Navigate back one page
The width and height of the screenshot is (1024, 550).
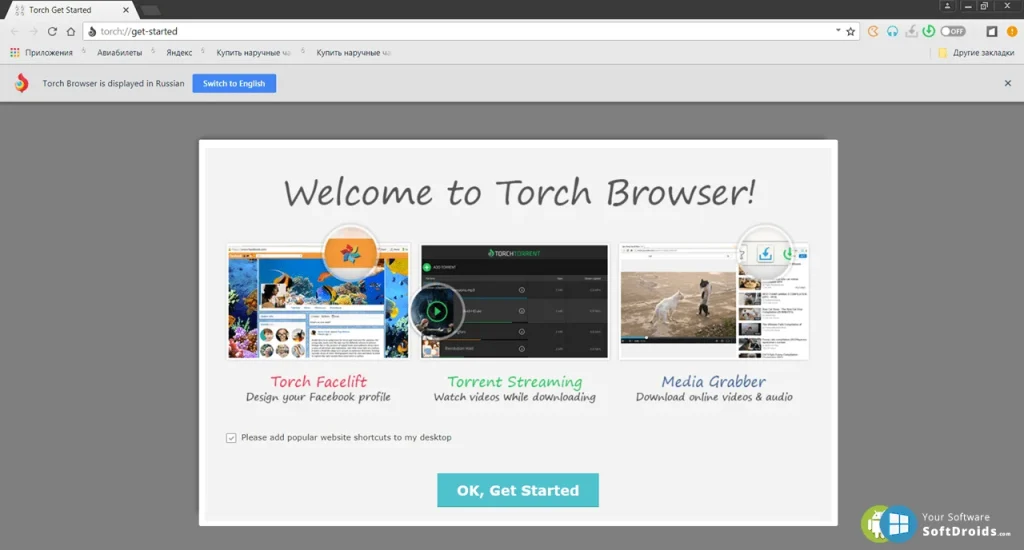tap(15, 31)
